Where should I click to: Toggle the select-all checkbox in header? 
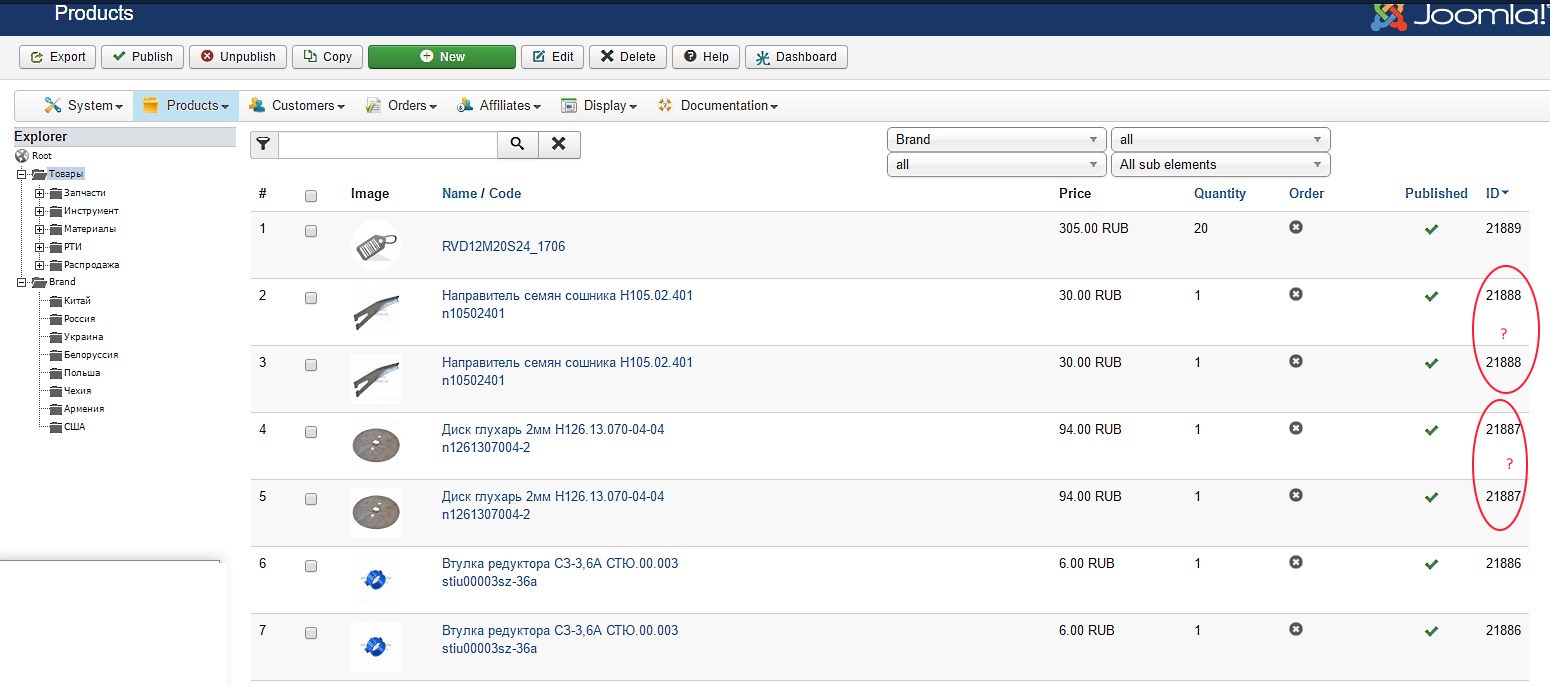point(311,197)
